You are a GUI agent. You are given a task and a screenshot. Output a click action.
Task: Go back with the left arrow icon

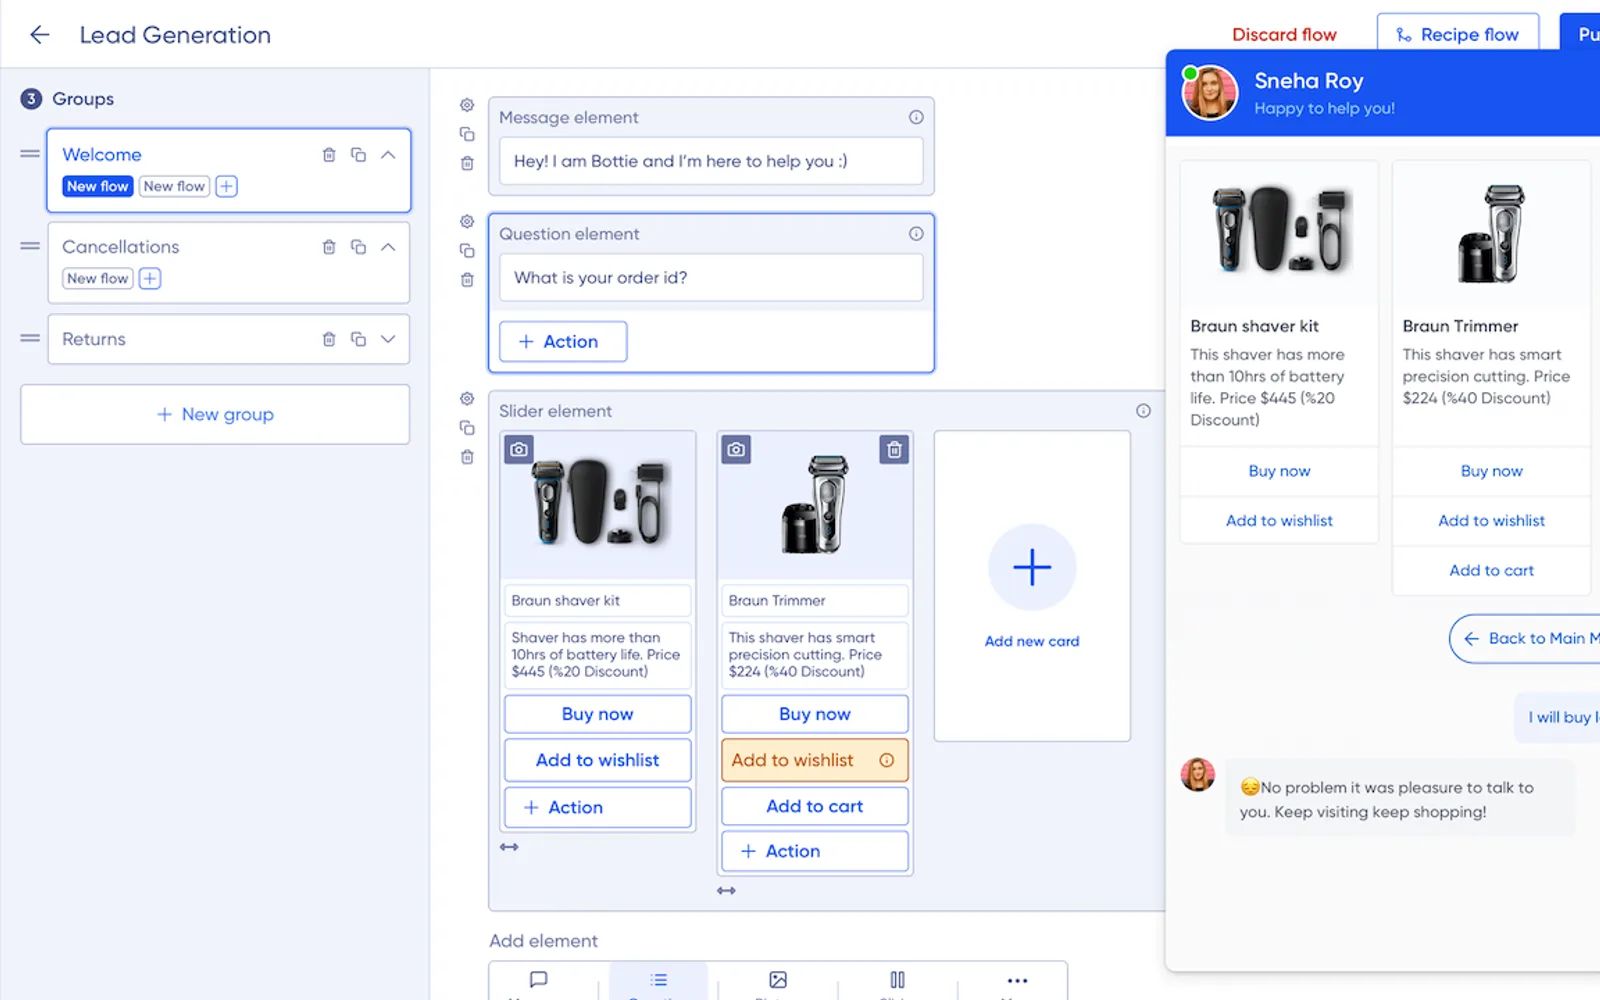[40, 35]
